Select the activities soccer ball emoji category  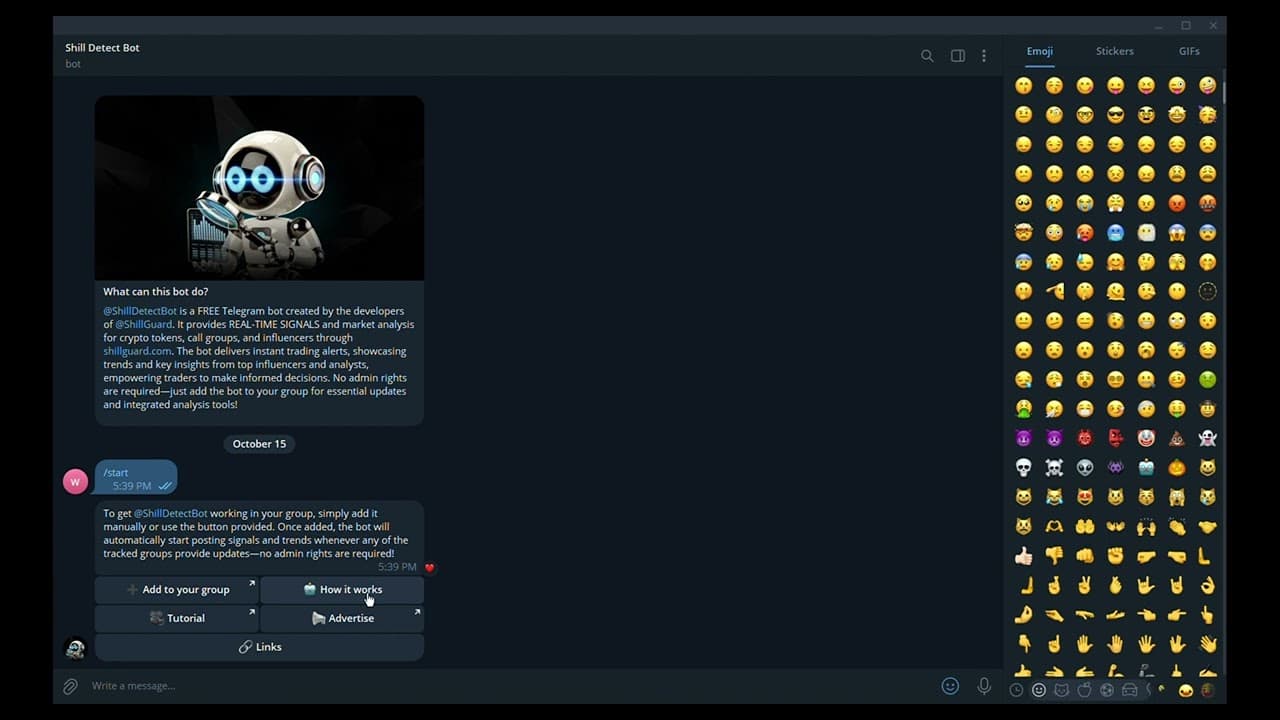pos(1107,690)
